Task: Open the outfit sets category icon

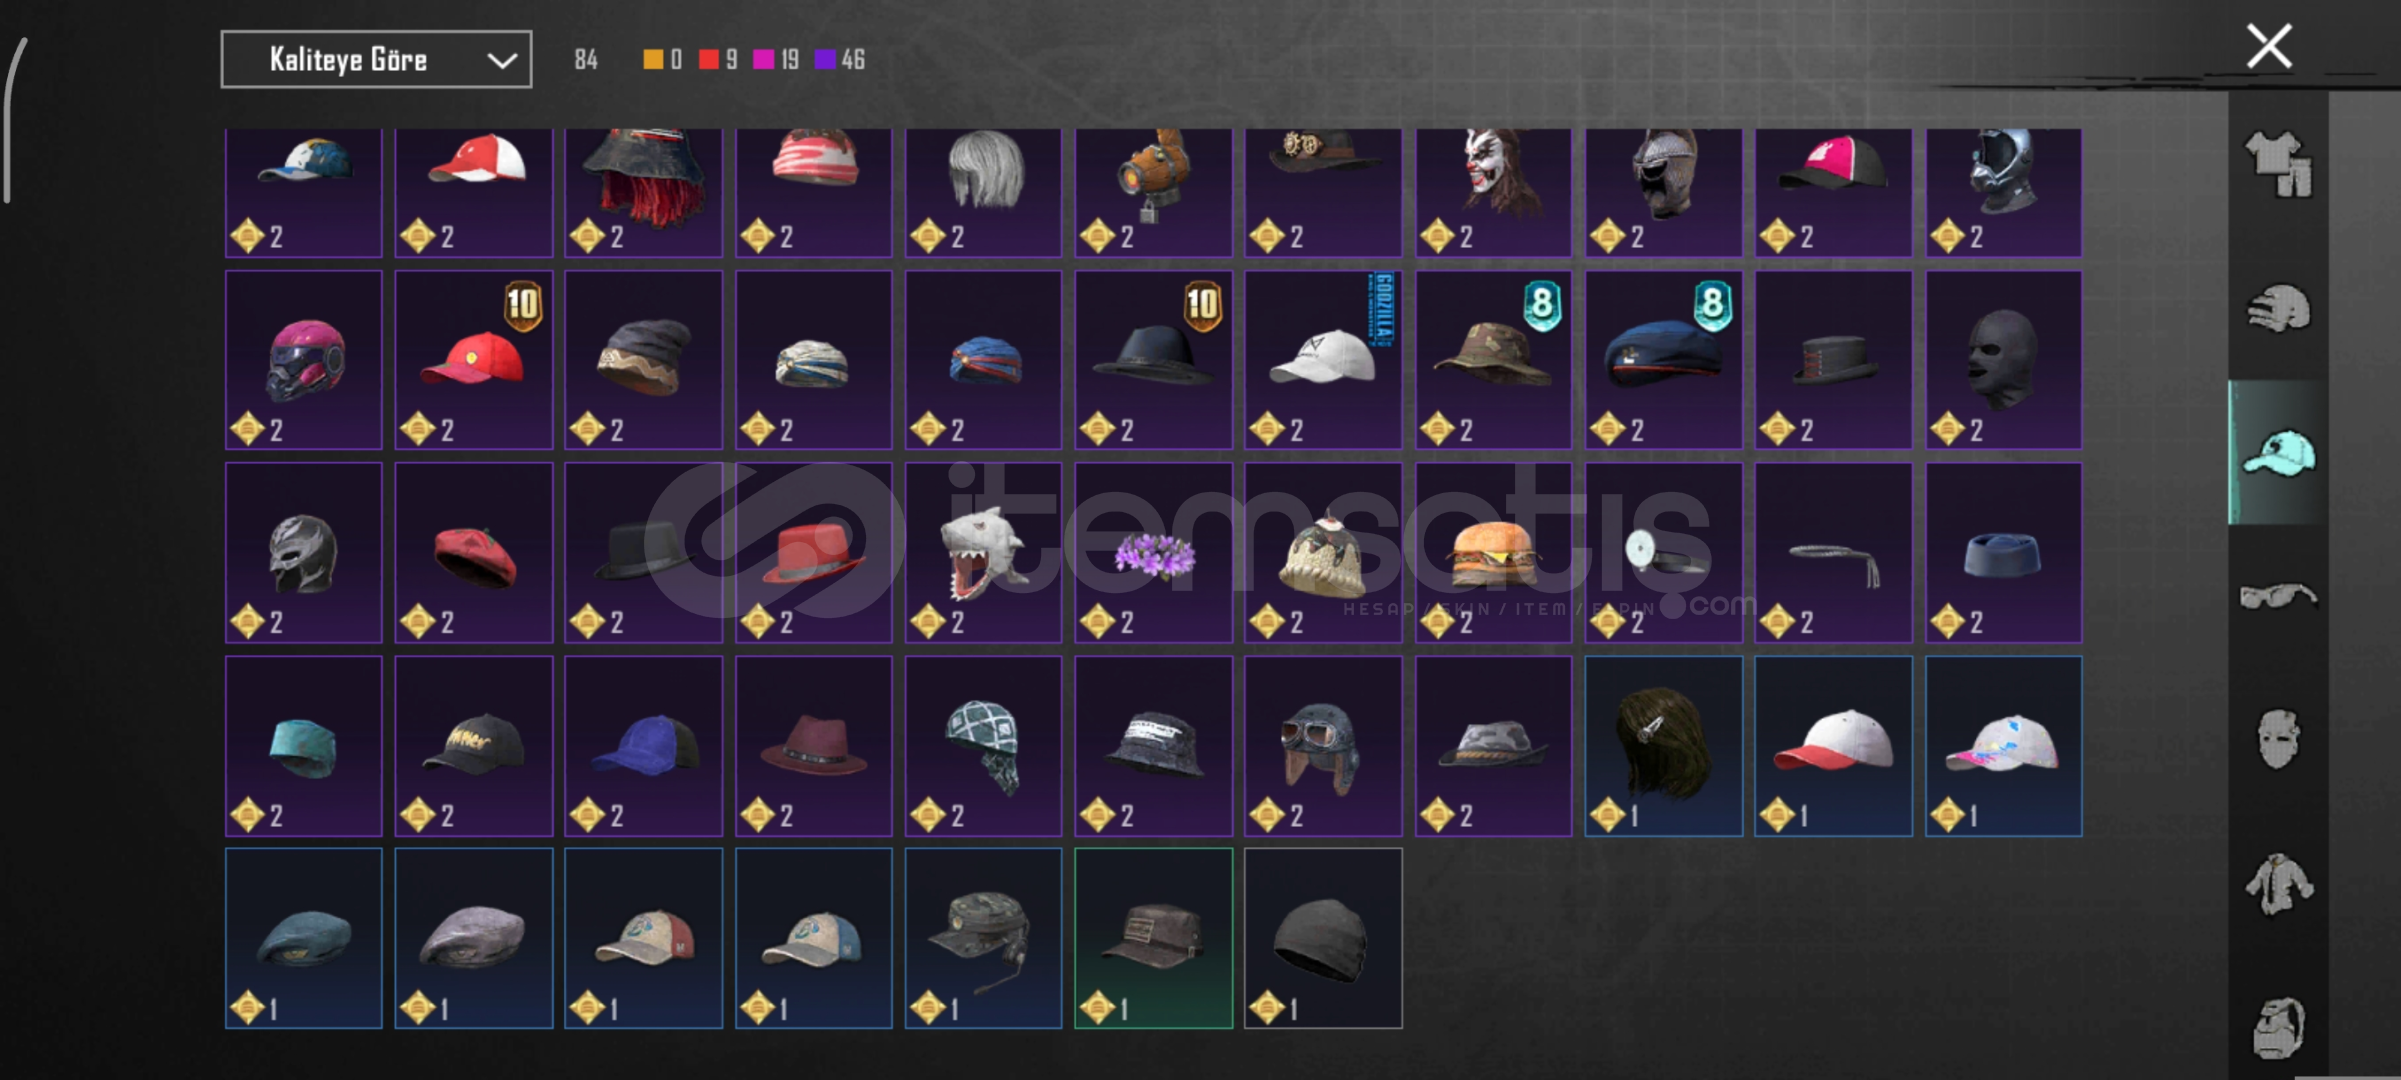Action: pos(2279,164)
